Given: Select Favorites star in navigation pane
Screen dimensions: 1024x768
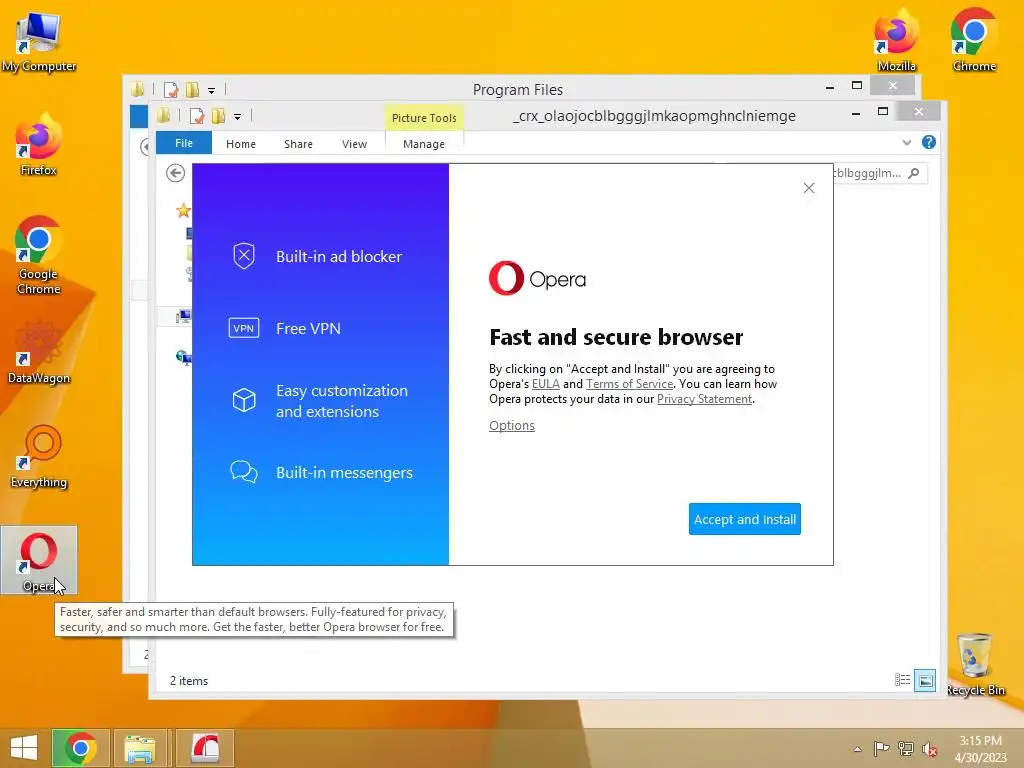Looking at the screenshot, I should click(183, 210).
